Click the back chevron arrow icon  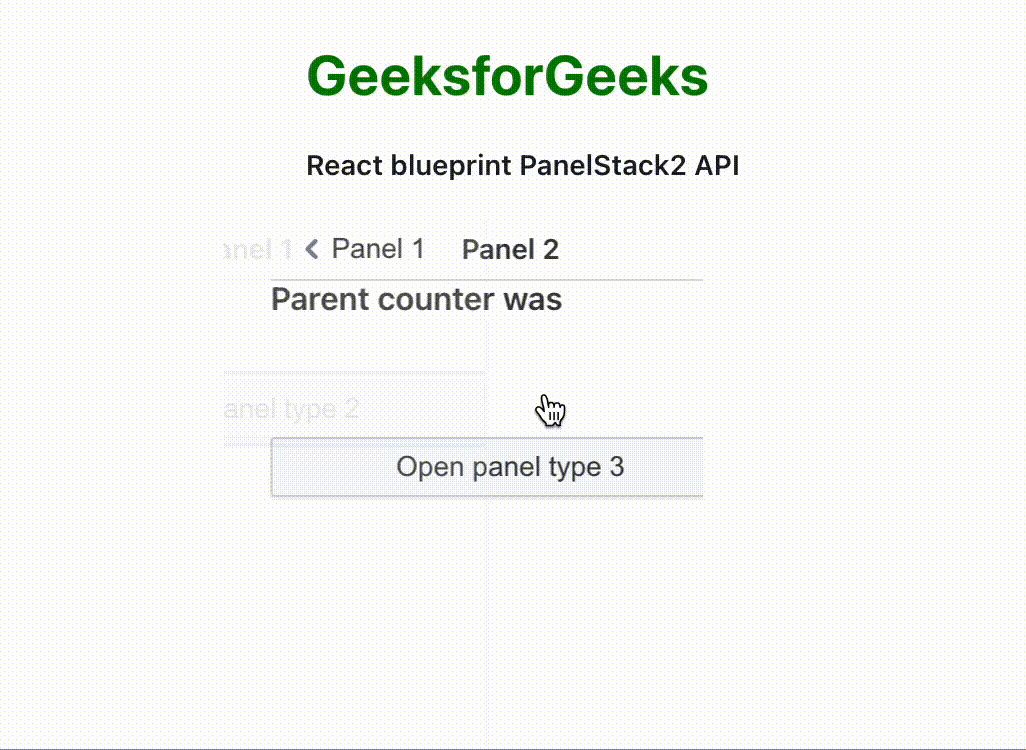[x=312, y=249]
